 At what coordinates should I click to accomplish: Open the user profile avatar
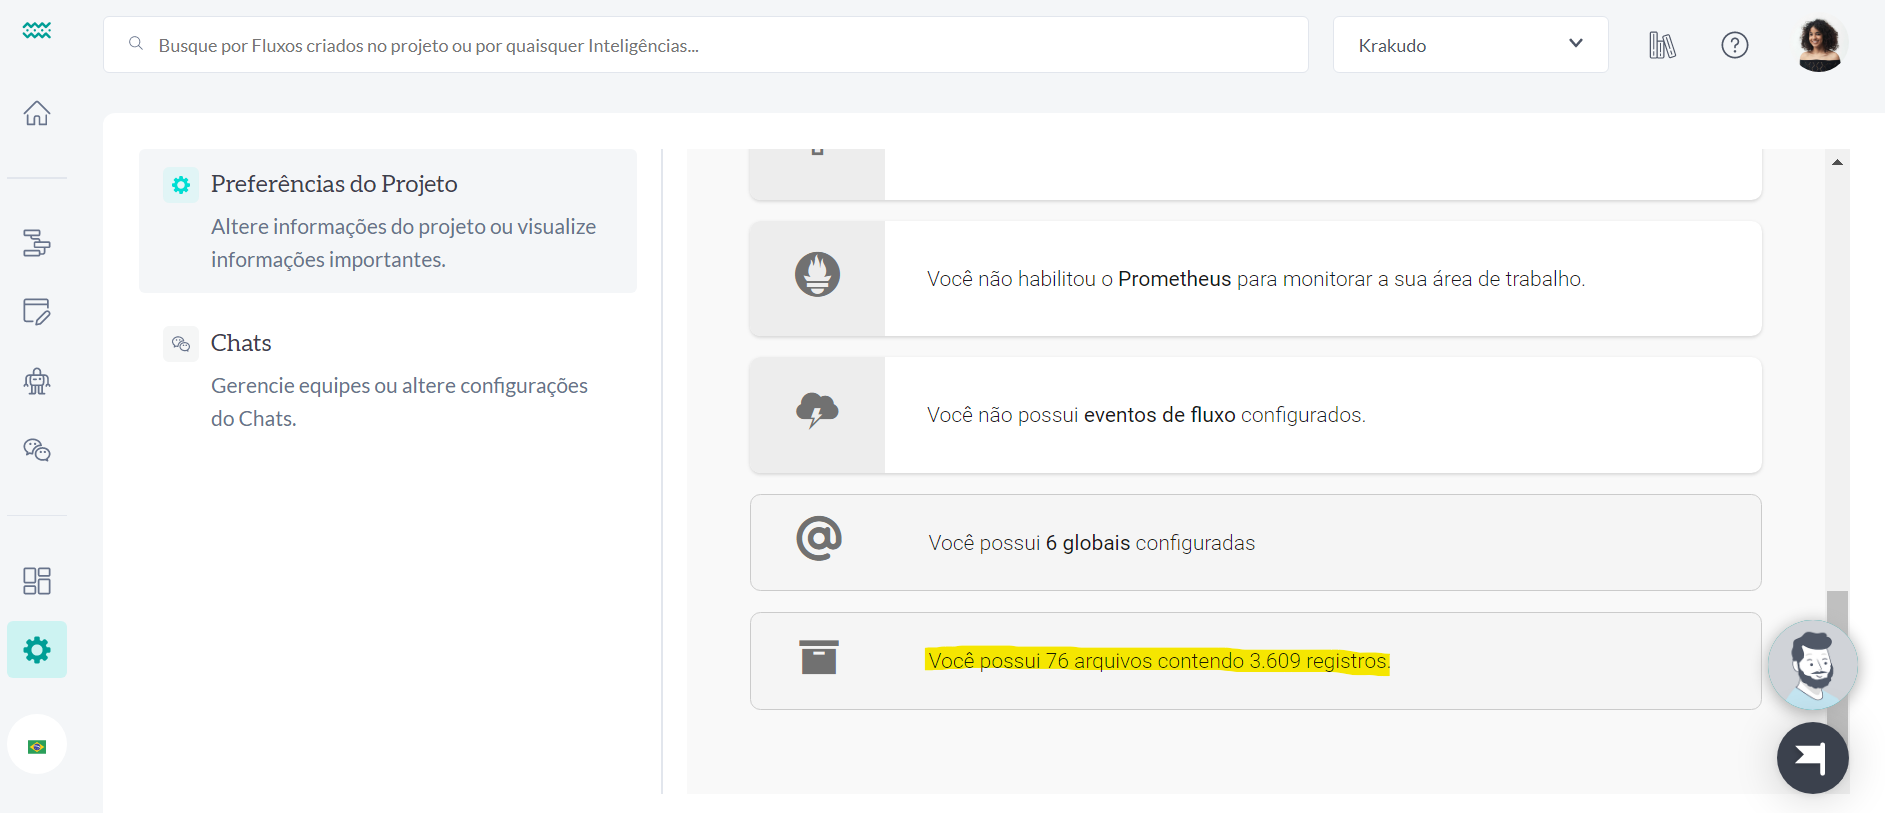coord(1818,45)
